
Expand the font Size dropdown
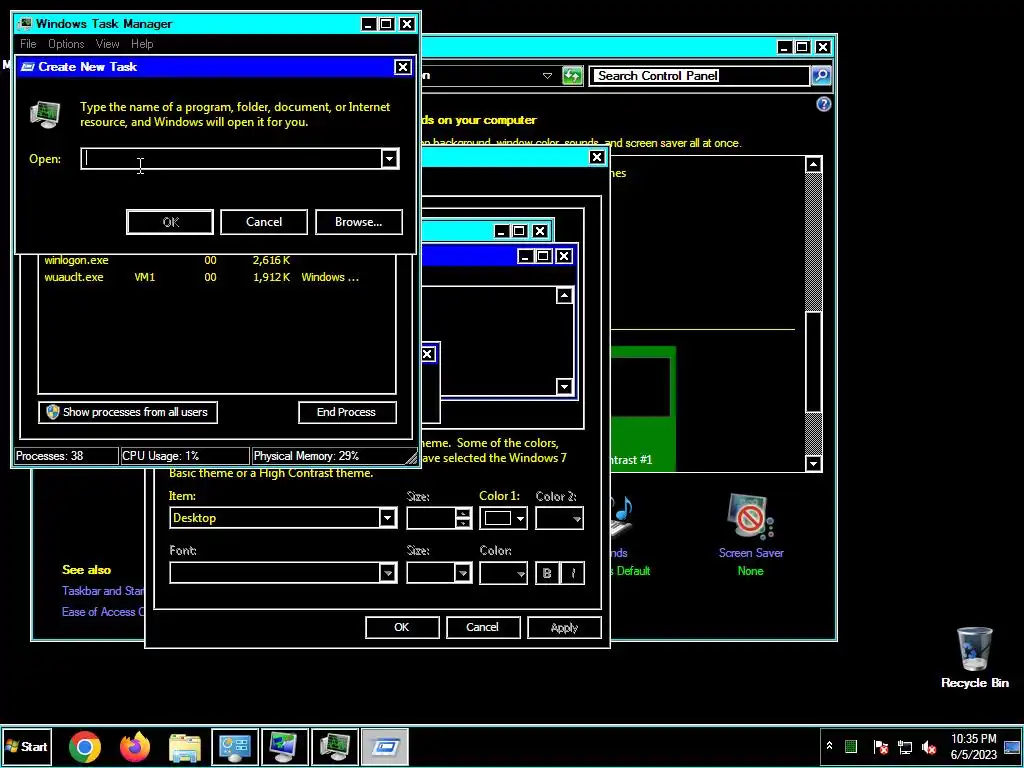pos(462,573)
